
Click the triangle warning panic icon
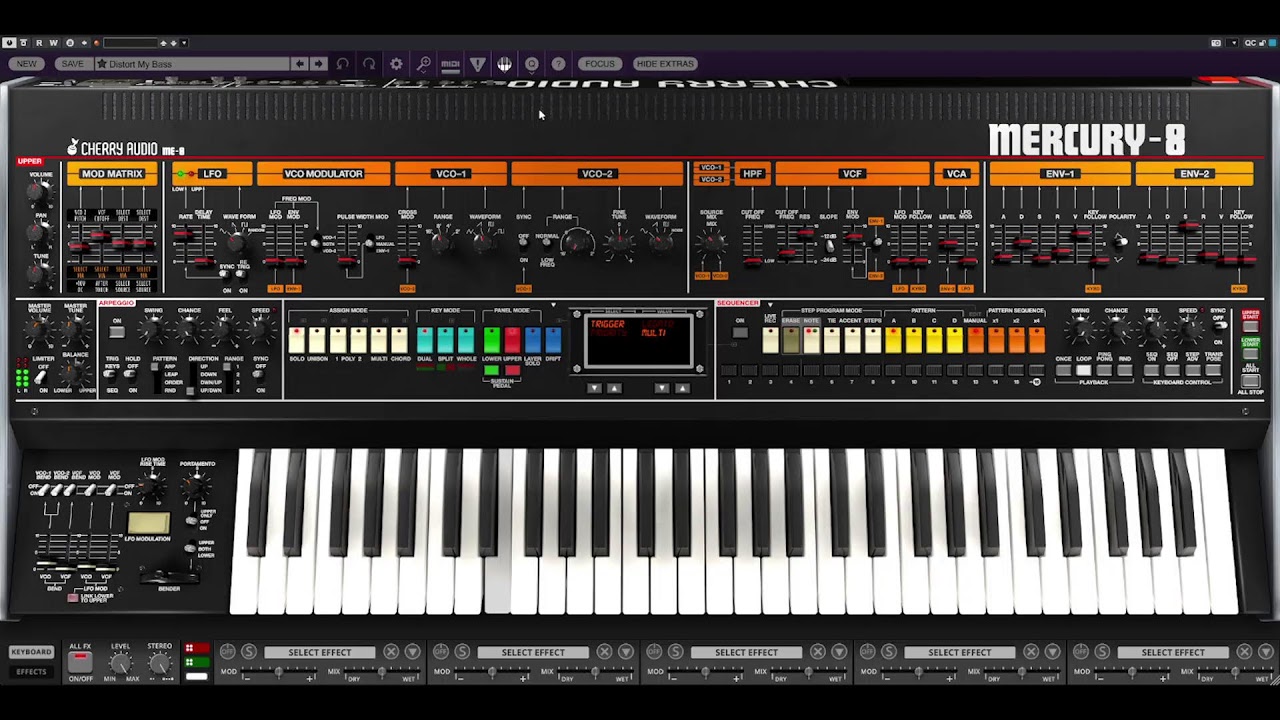(x=477, y=64)
